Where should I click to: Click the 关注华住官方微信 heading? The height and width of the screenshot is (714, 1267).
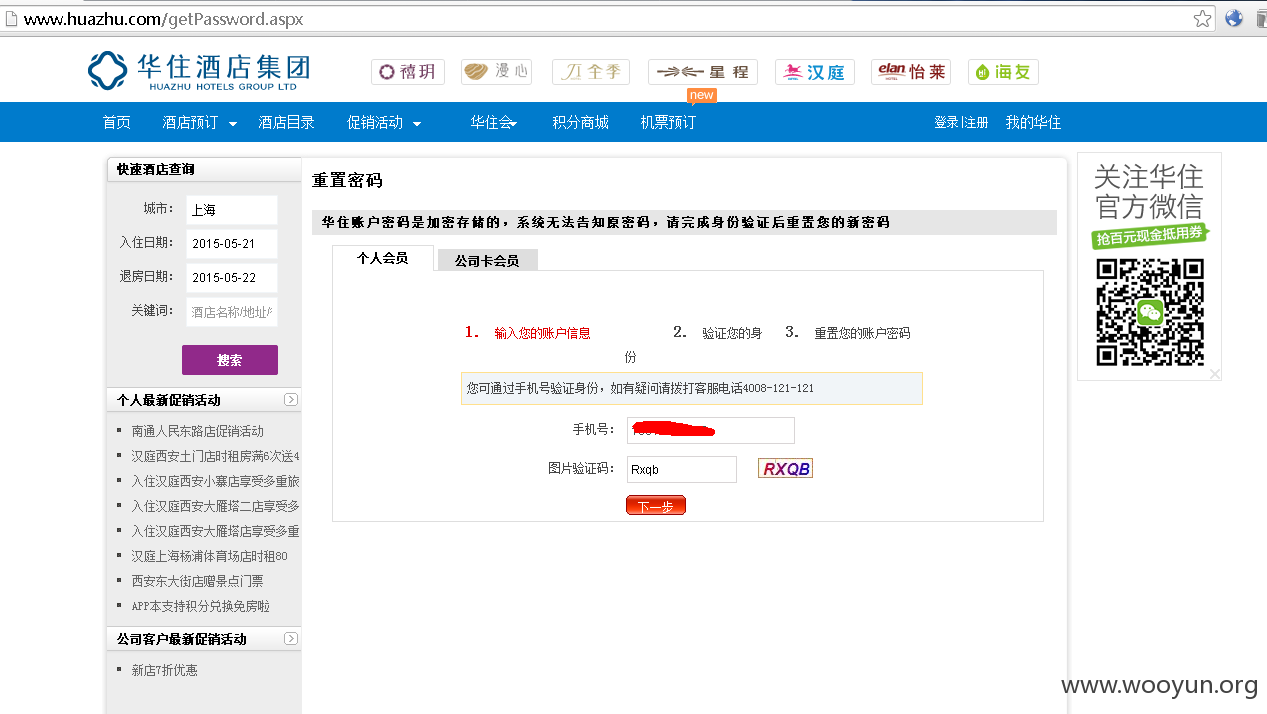(x=1149, y=192)
